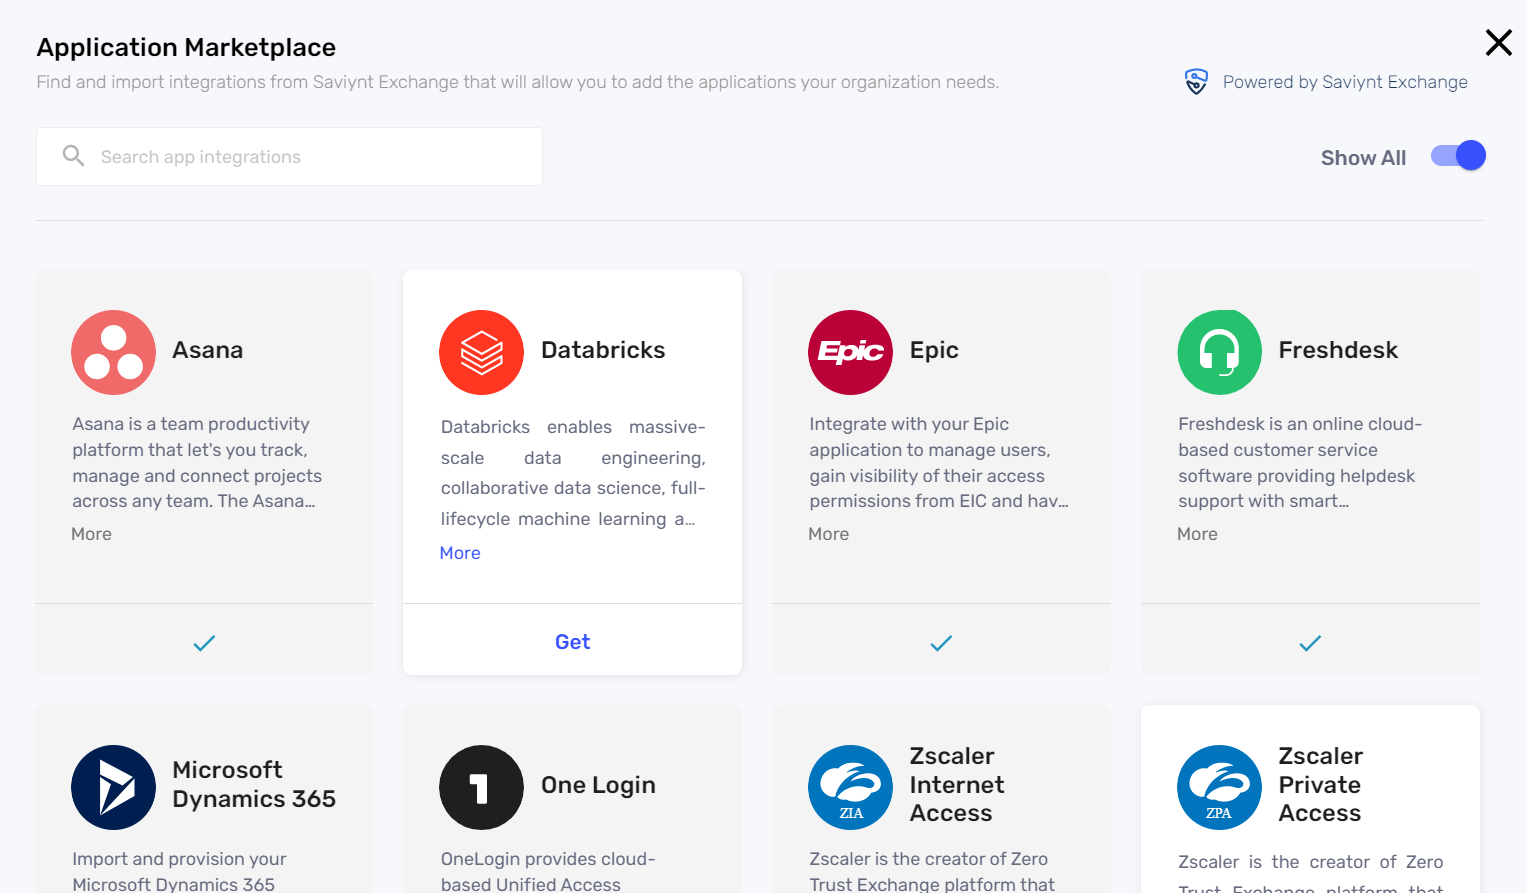Open the Epic application logo

point(850,352)
